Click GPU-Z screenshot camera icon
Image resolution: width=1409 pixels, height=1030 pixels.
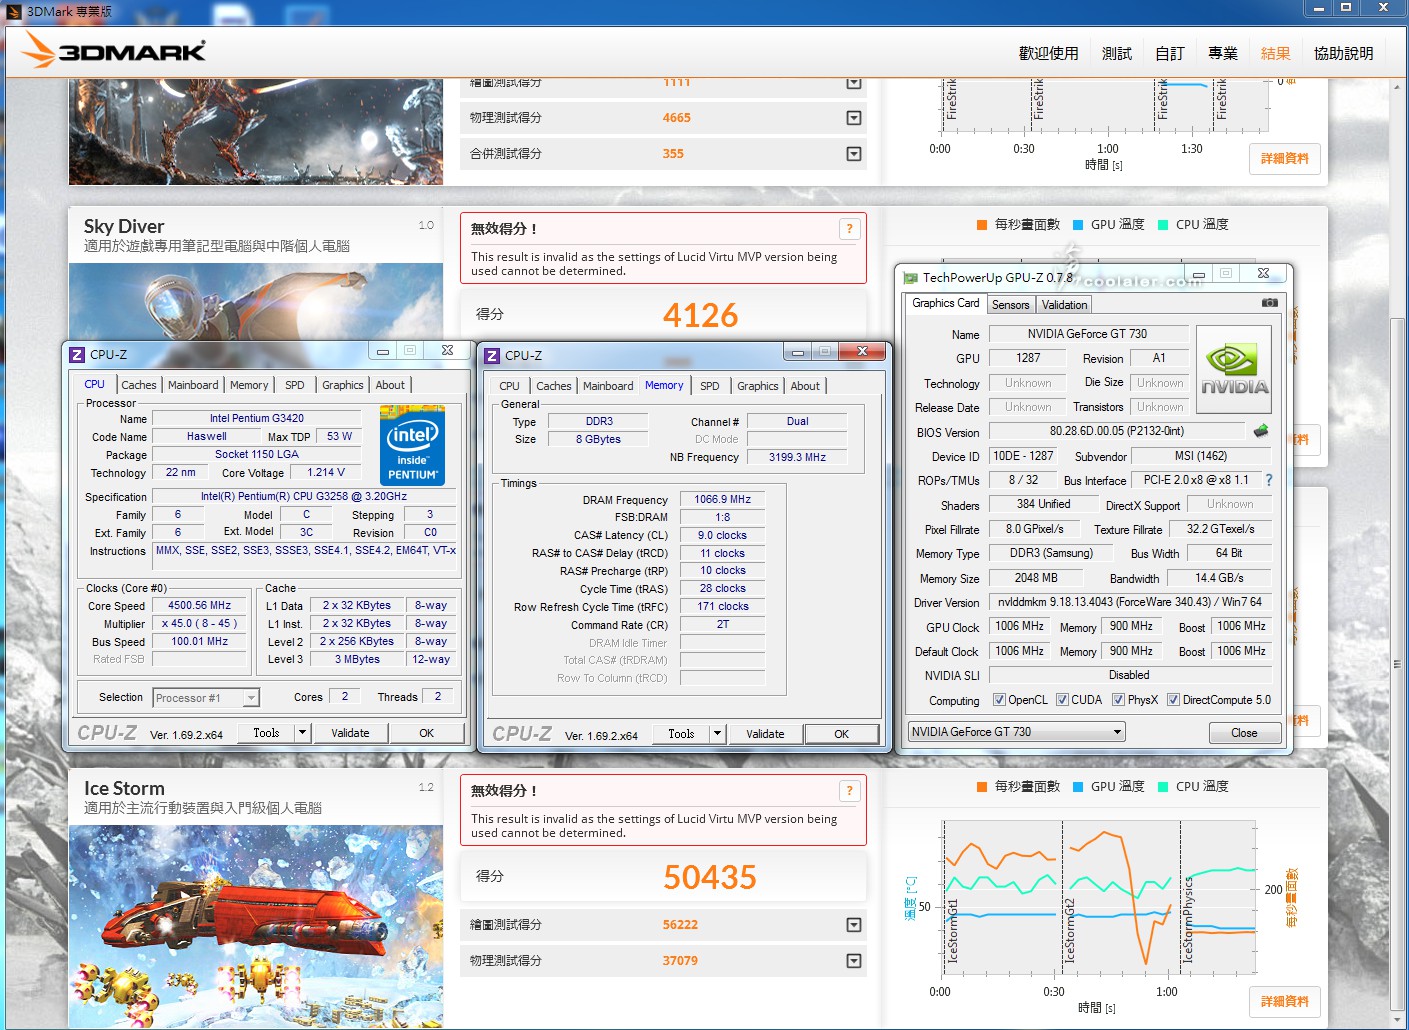(x=1269, y=302)
